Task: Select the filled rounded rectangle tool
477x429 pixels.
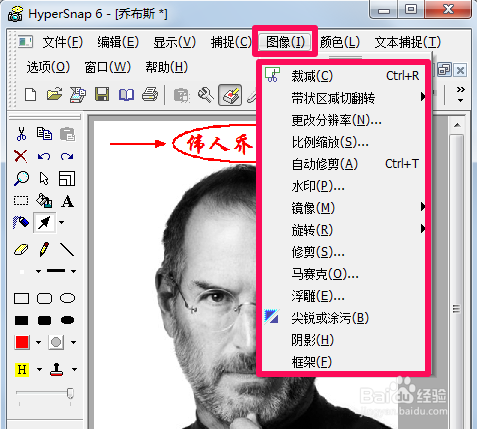Action: coord(44,321)
